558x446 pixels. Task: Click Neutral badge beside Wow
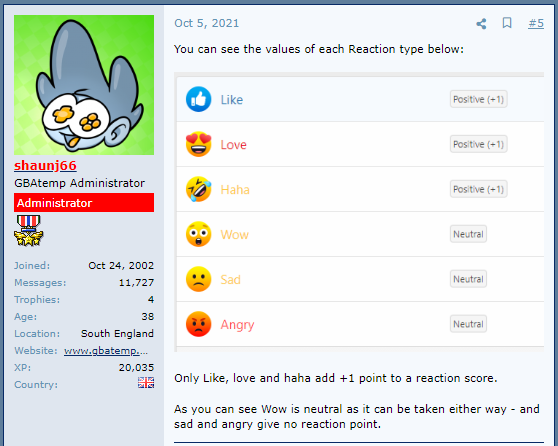[x=468, y=234]
